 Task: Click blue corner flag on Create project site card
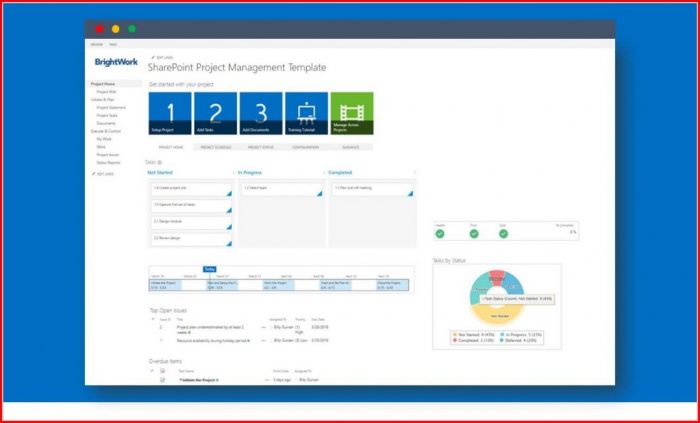click(x=229, y=193)
